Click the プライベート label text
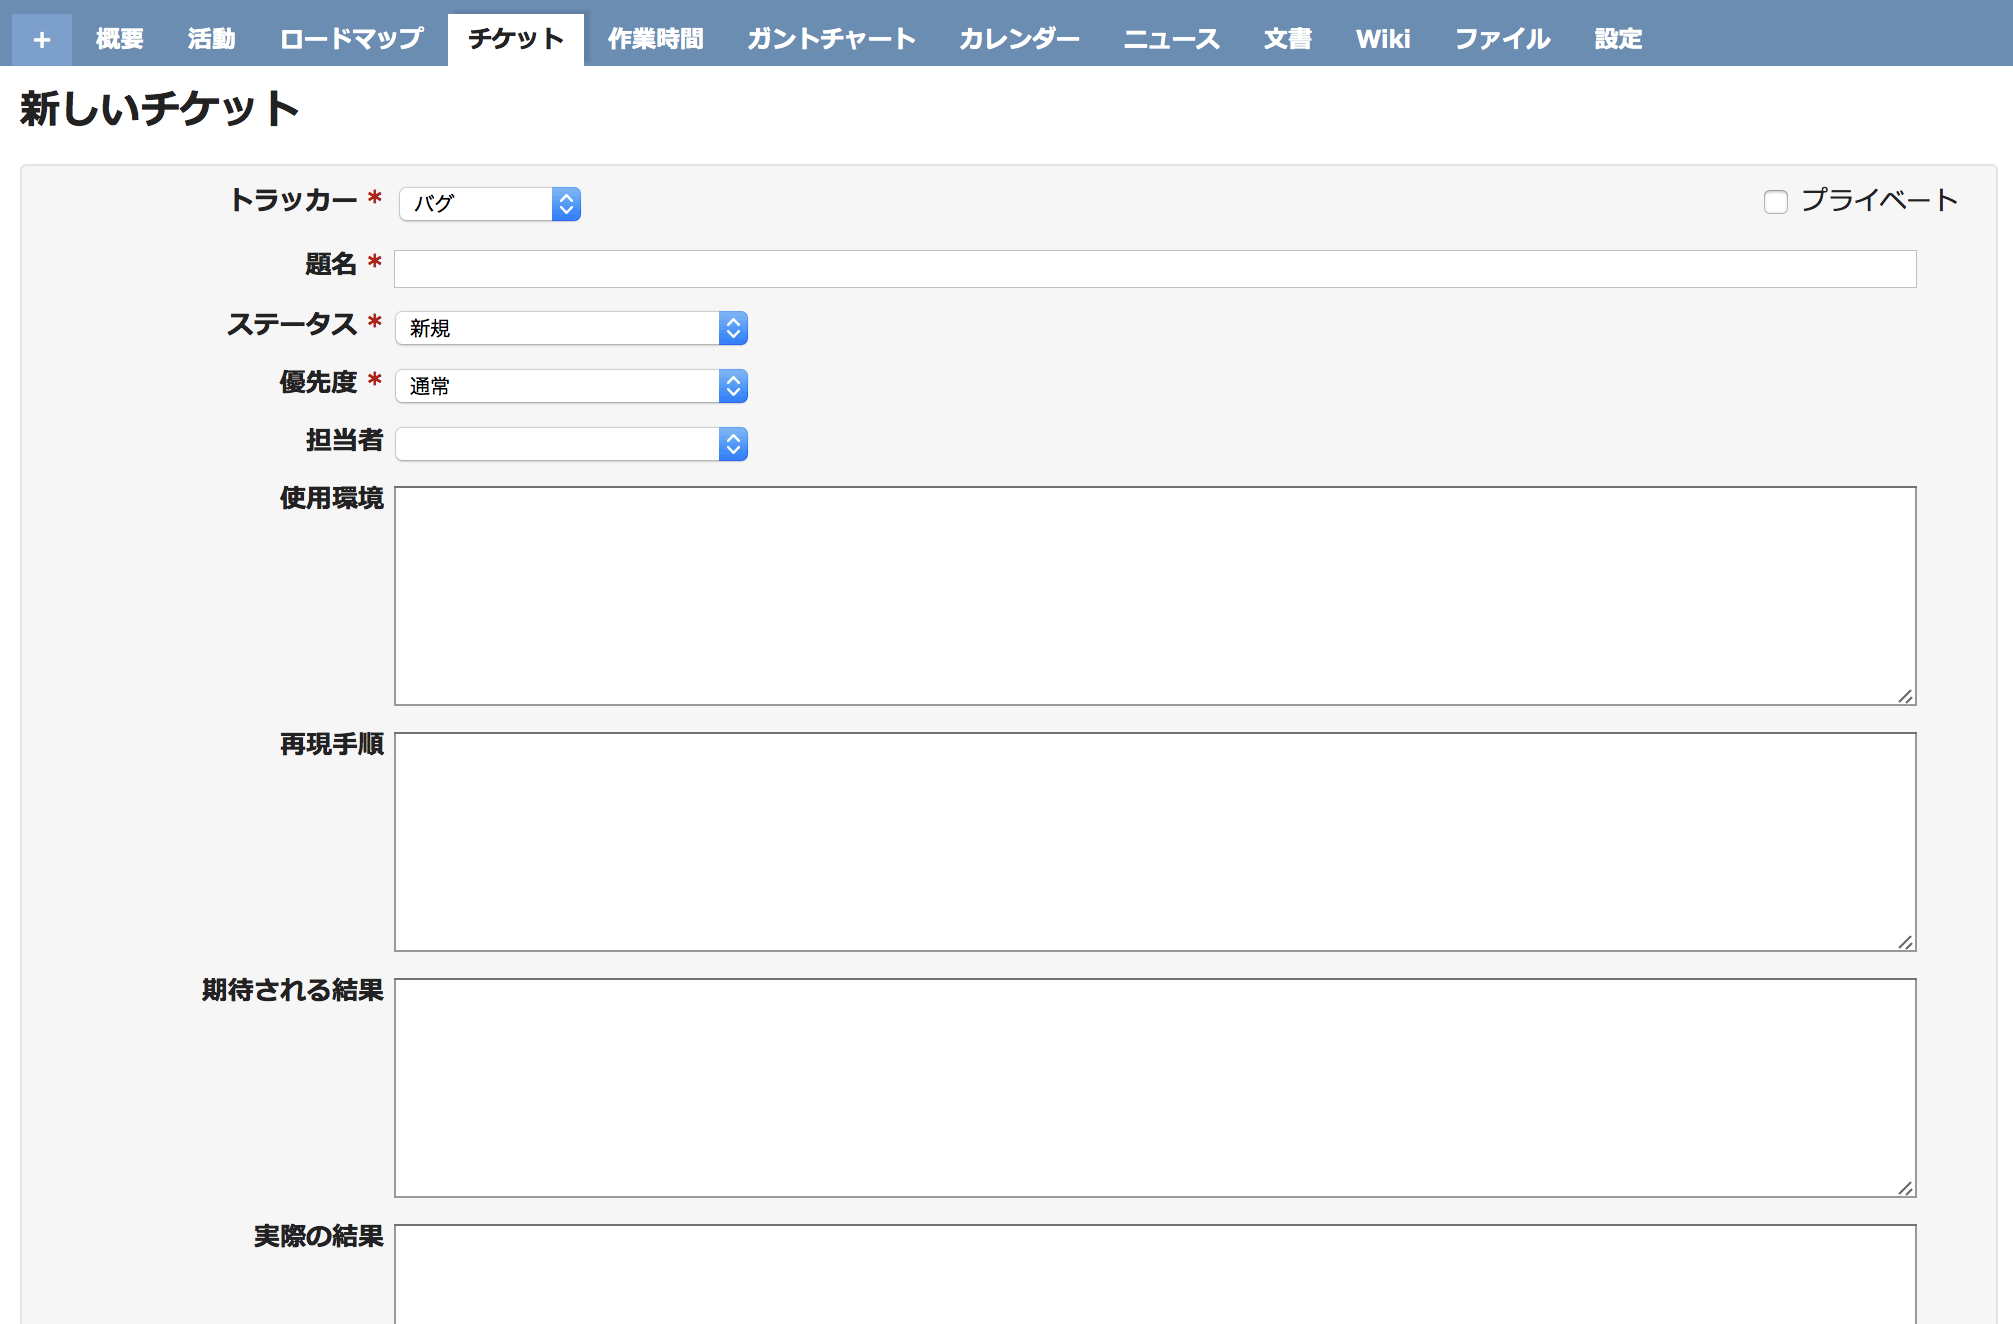Screen dimensions: 2013x1324 click(1879, 200)
